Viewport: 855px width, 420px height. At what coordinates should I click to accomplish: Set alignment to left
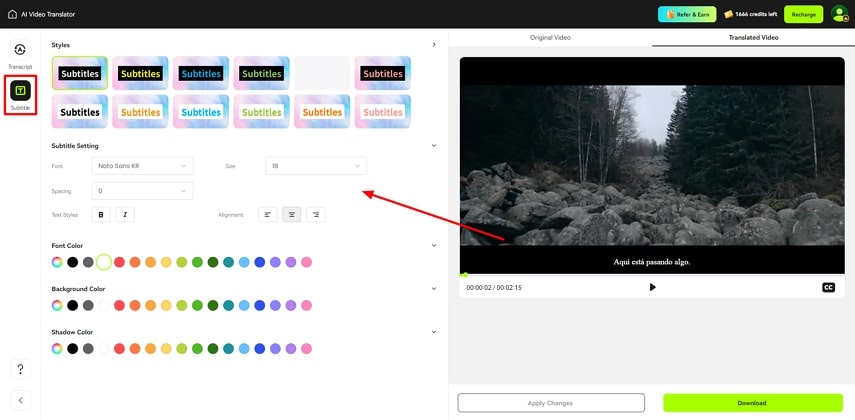point(267,215)
